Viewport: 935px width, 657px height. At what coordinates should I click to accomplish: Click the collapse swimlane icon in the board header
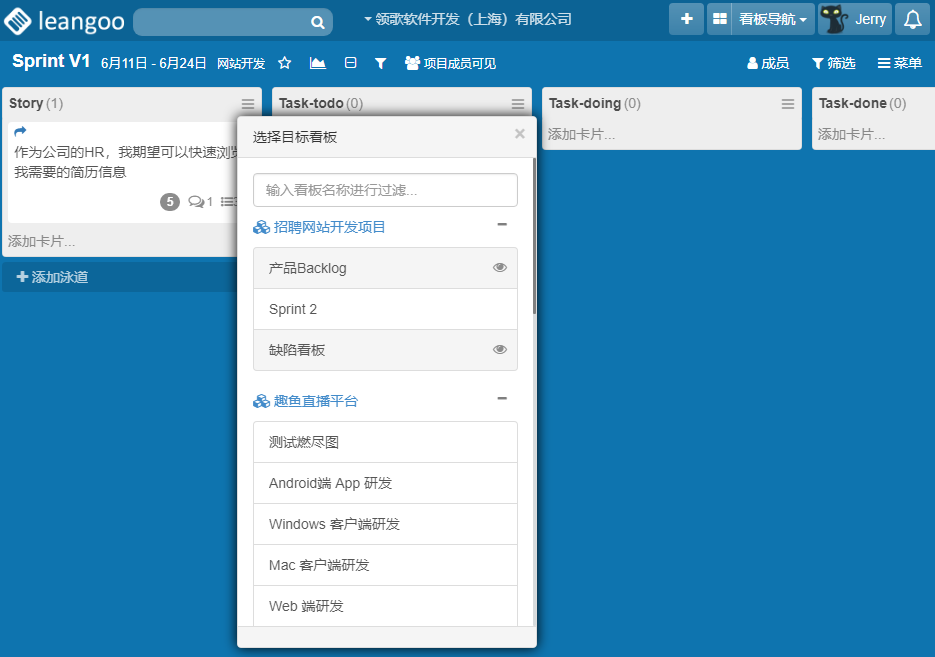pyautogui.click(x=350, y=63)
